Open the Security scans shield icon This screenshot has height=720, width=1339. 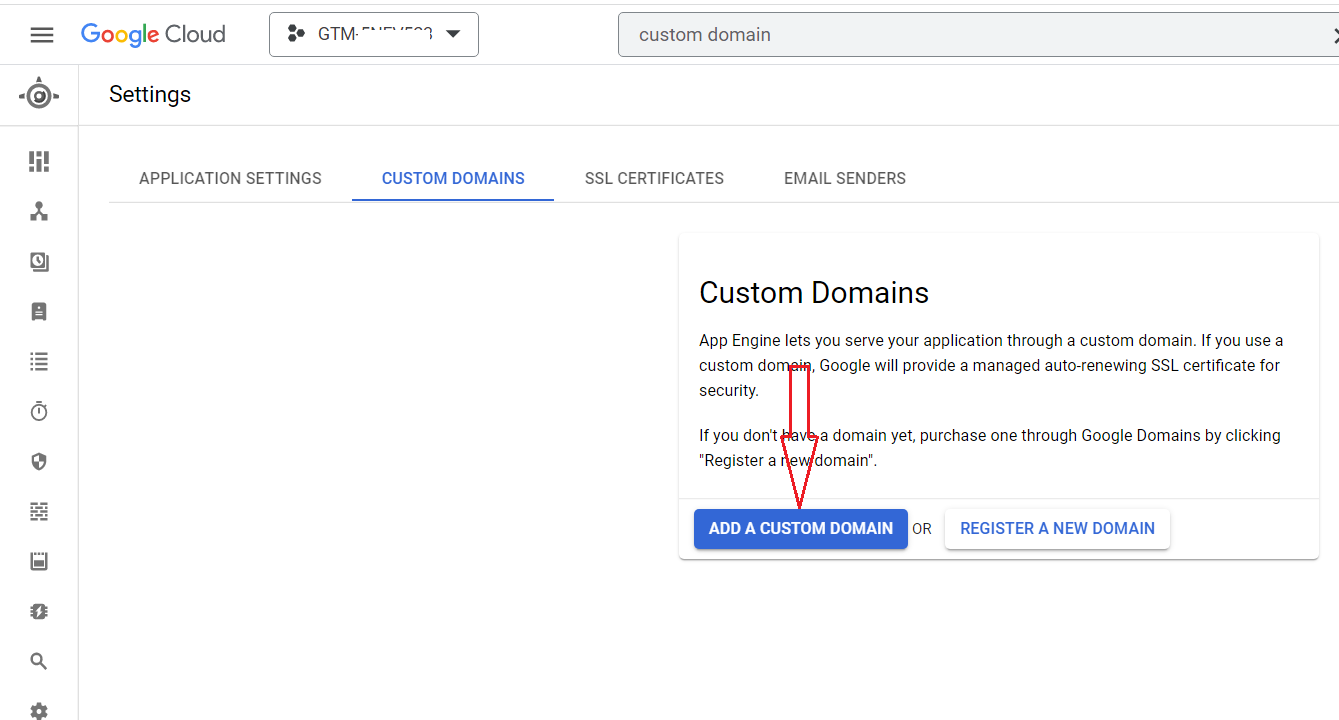coord(39,461)
